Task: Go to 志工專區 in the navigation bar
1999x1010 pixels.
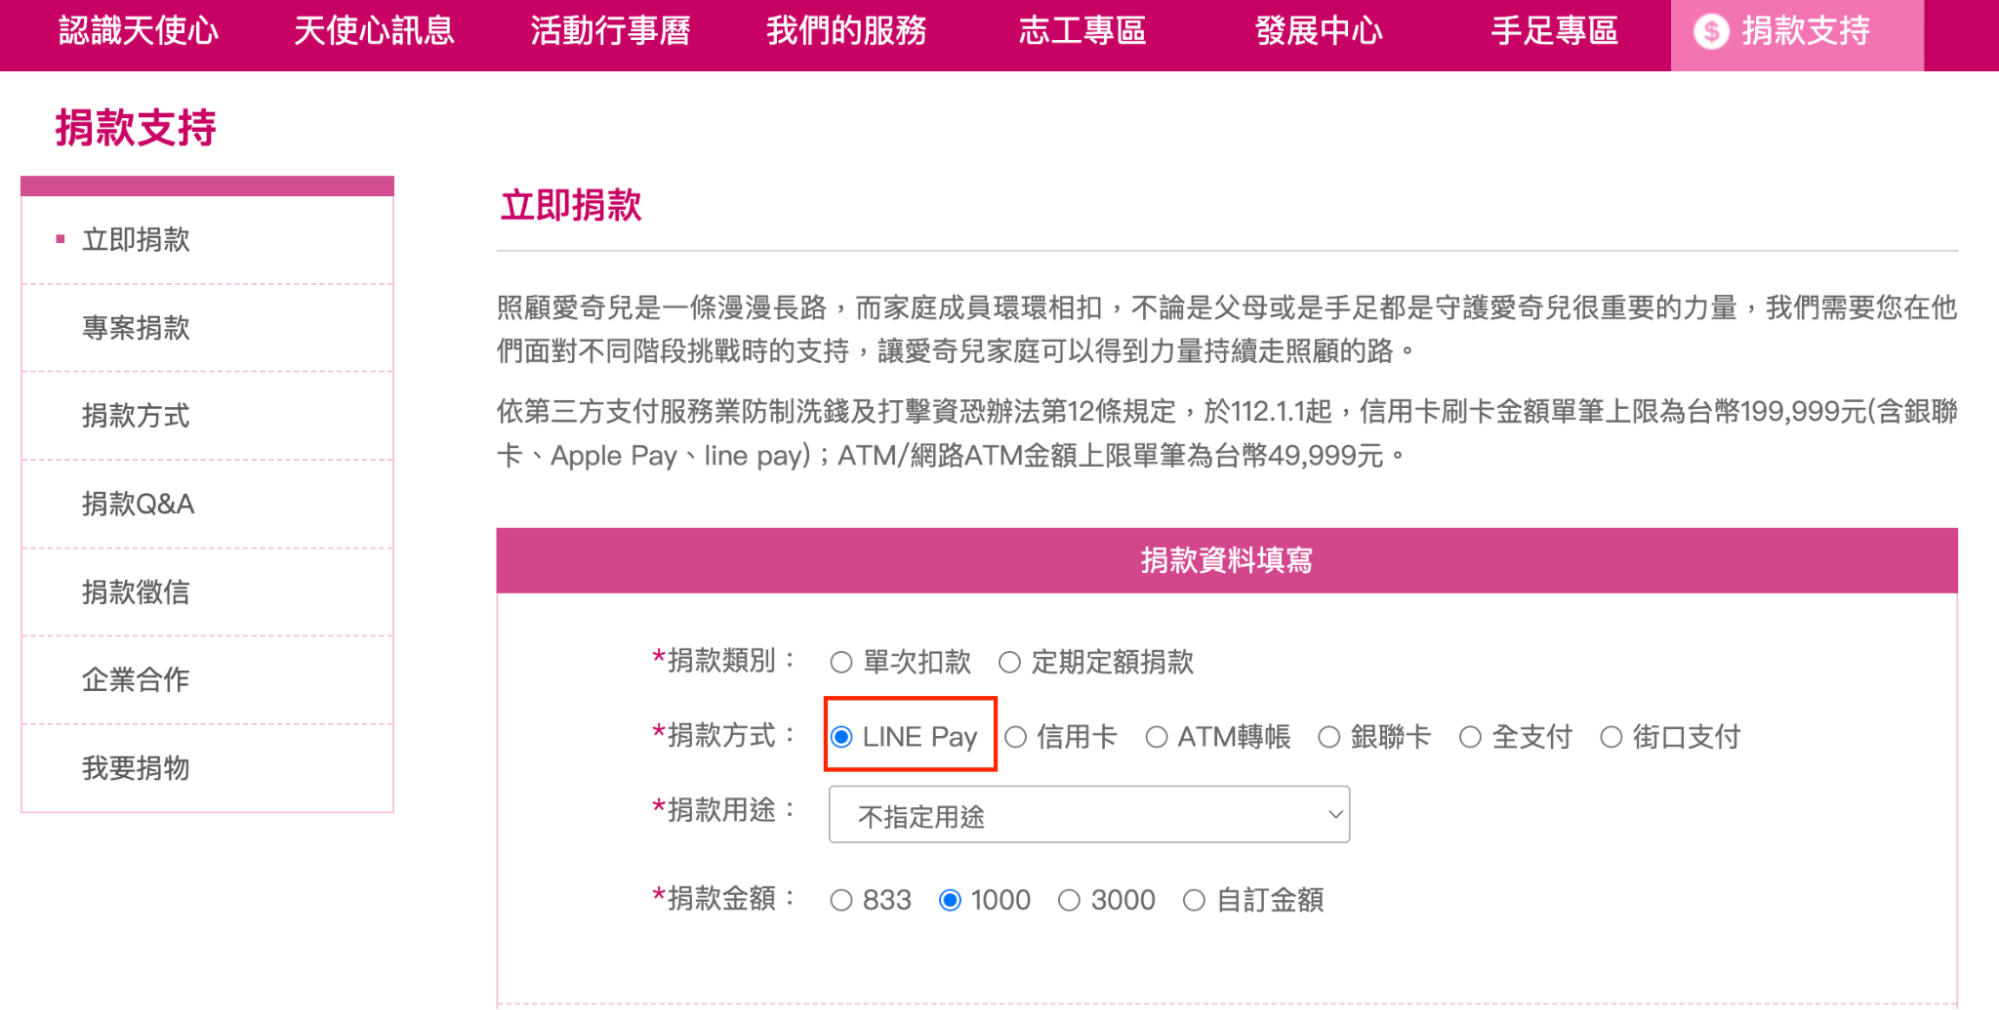Action: 1082,31
